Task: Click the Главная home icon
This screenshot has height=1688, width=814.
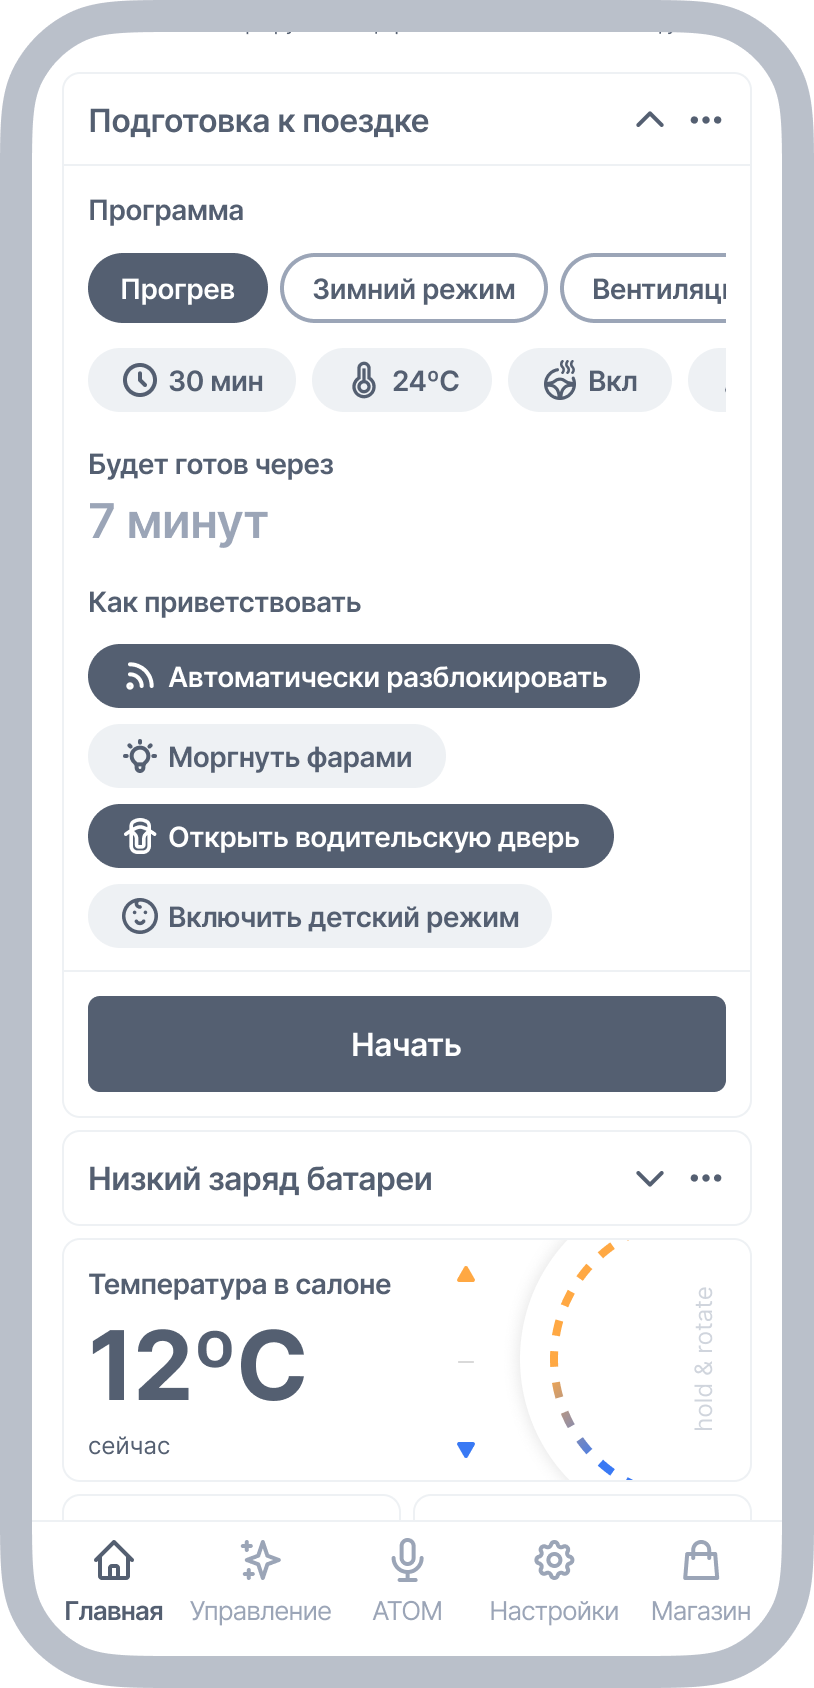Action: (114, 1560)
